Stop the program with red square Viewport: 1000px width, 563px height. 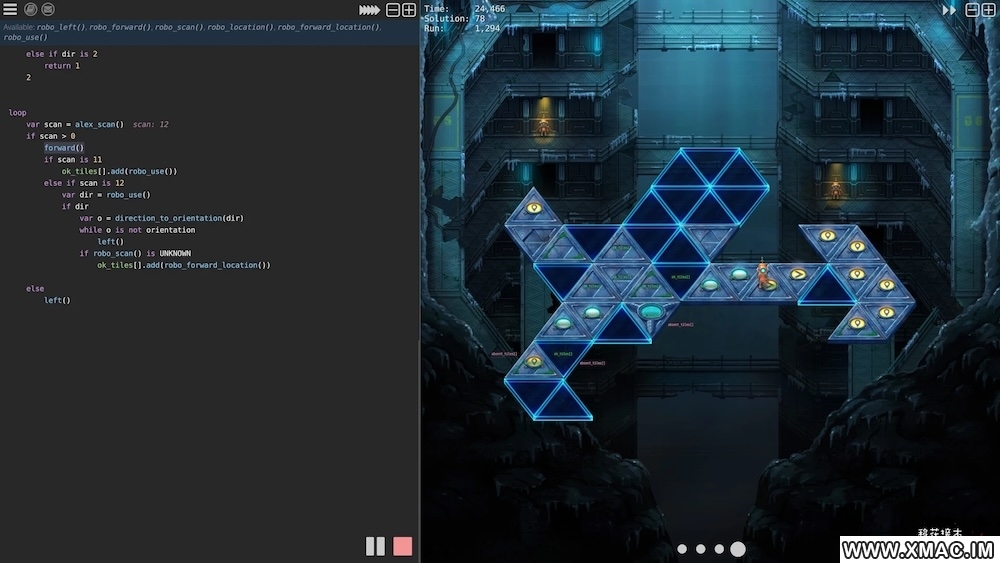click(x=403, y=546)
